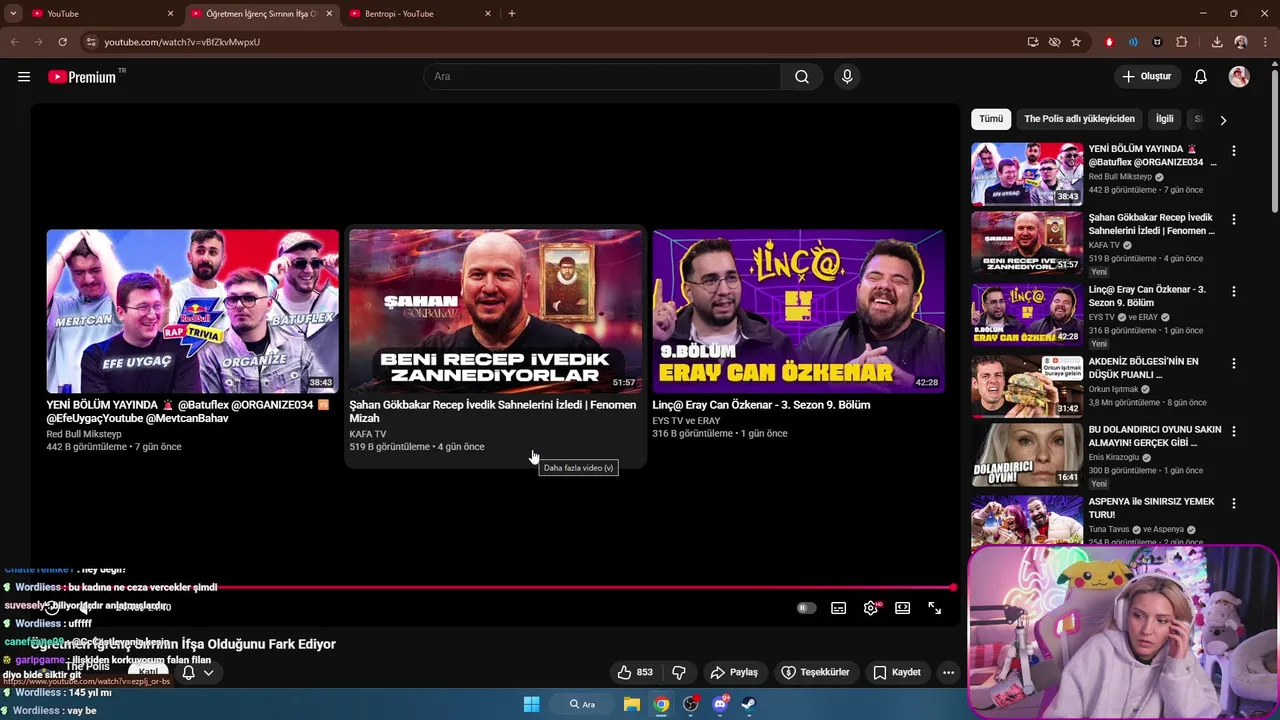This screenshot has width=1280, height=720.
Task: Toggle subtitles on the video player
Action: (839, 608)
